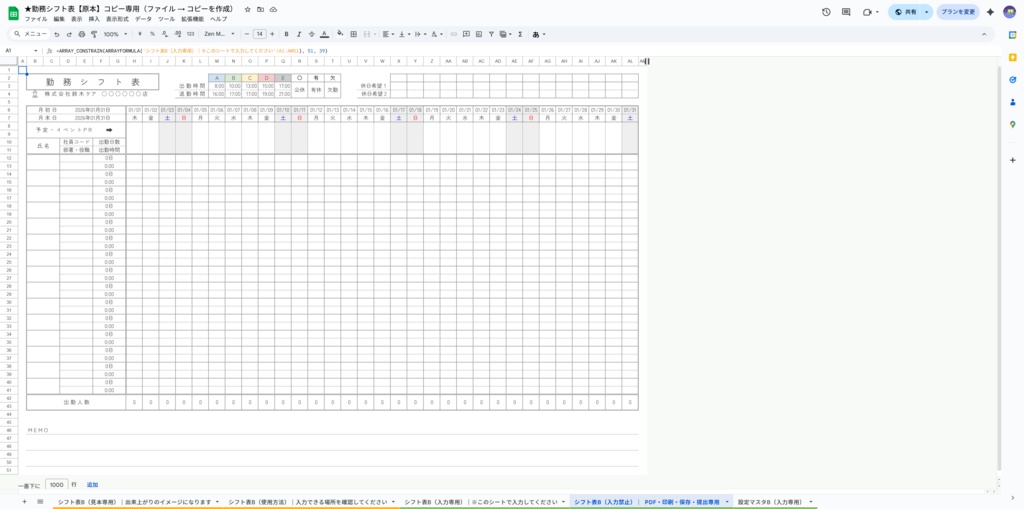Star this spreadsheet
Viewport: 1024px width, 509px height.
(248, 10)
